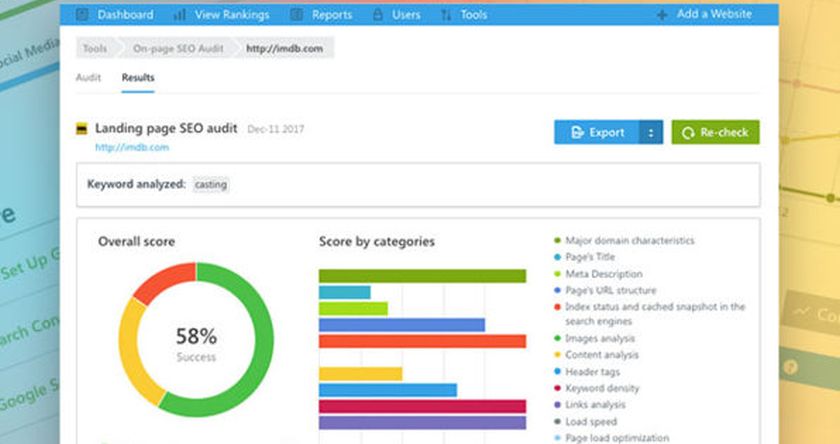
Task: Click the yellow segment of the donut chart
Action: pyautogui.click(x=136, y=352)
